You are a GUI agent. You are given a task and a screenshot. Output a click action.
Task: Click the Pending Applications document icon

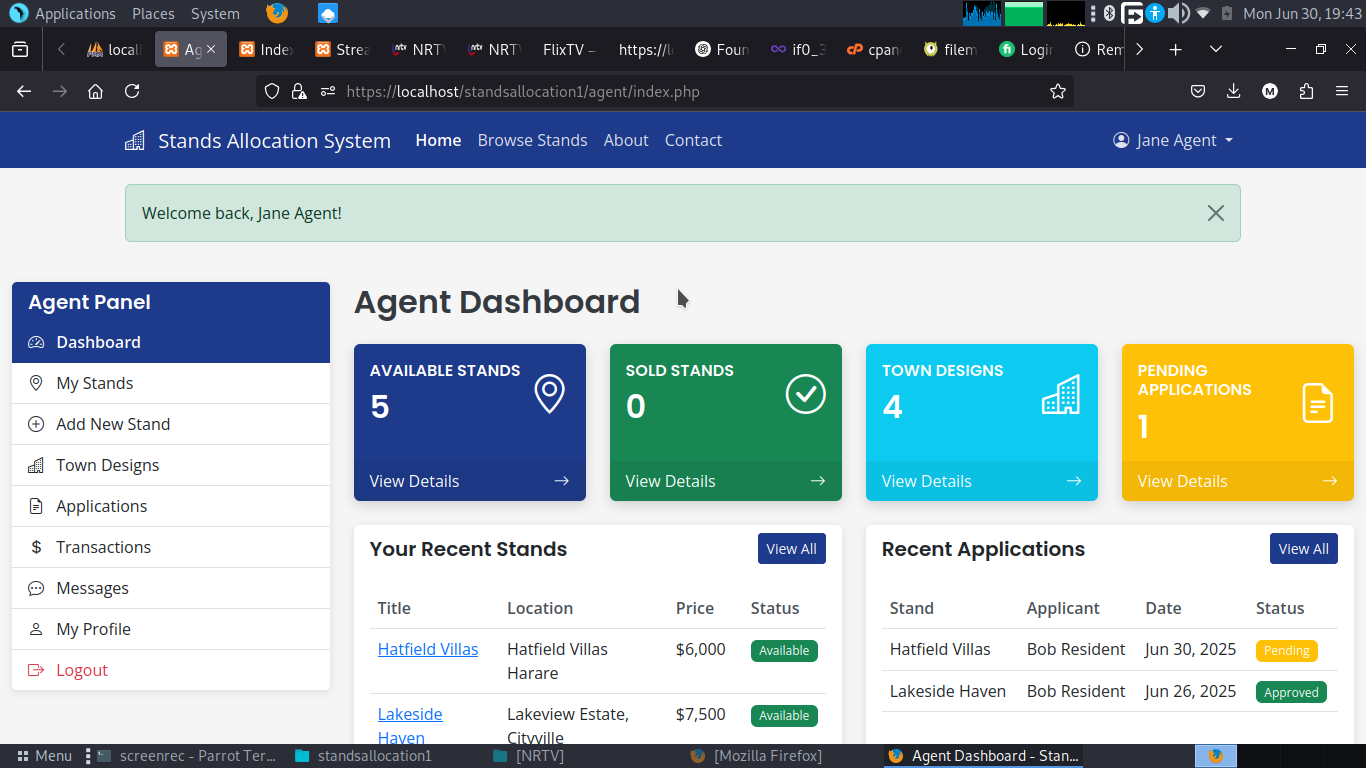pyautogui.click(x=1318, y=403)
